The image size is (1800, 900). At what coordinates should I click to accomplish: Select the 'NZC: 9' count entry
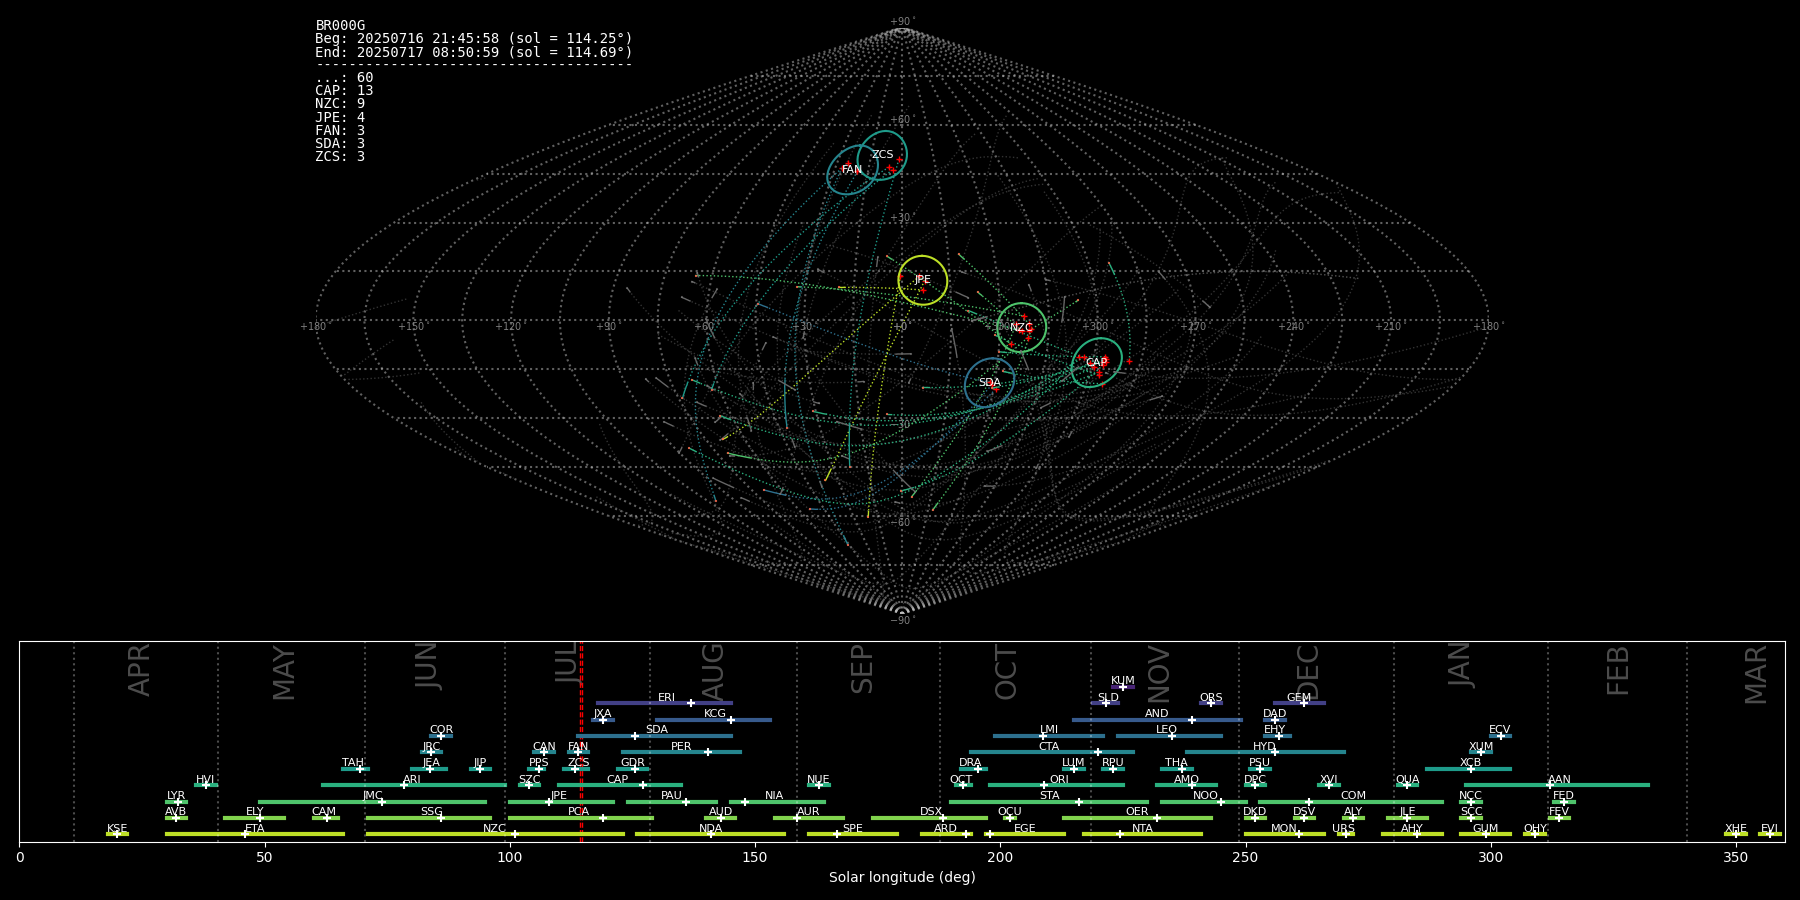pyautogui.click(x=340, y=104)
